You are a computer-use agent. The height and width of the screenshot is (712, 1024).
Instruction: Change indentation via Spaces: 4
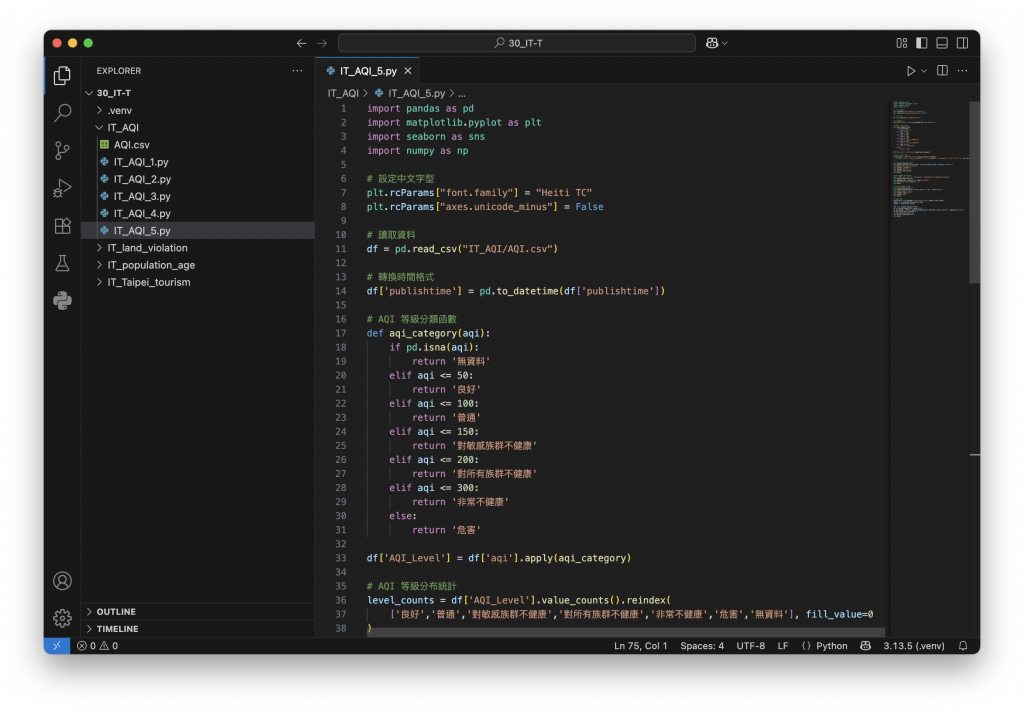[702, 645]
